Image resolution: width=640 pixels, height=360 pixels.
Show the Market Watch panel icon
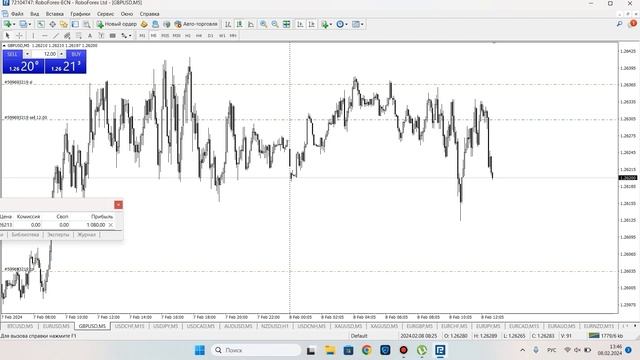click(41, 24)
